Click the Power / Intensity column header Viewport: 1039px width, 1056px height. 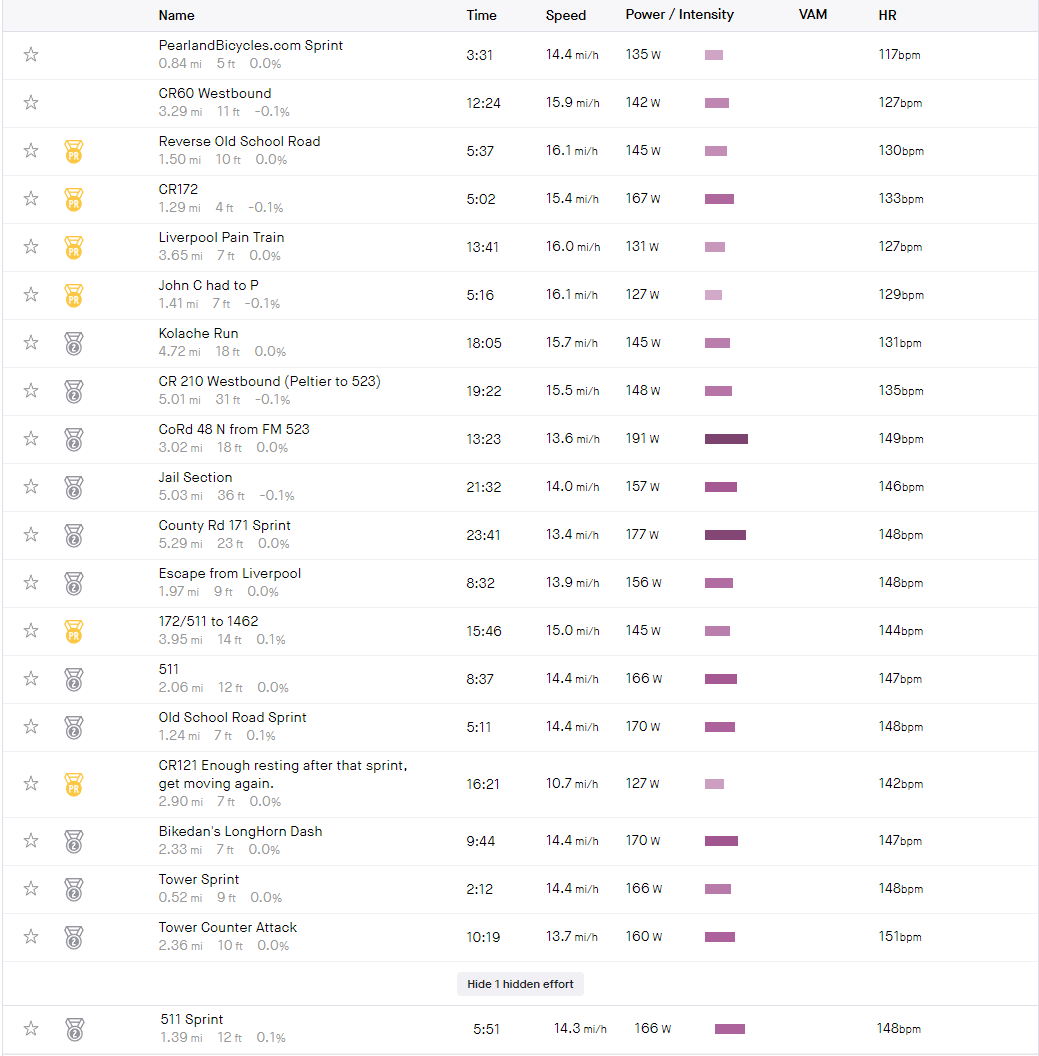tap(679, 15)
